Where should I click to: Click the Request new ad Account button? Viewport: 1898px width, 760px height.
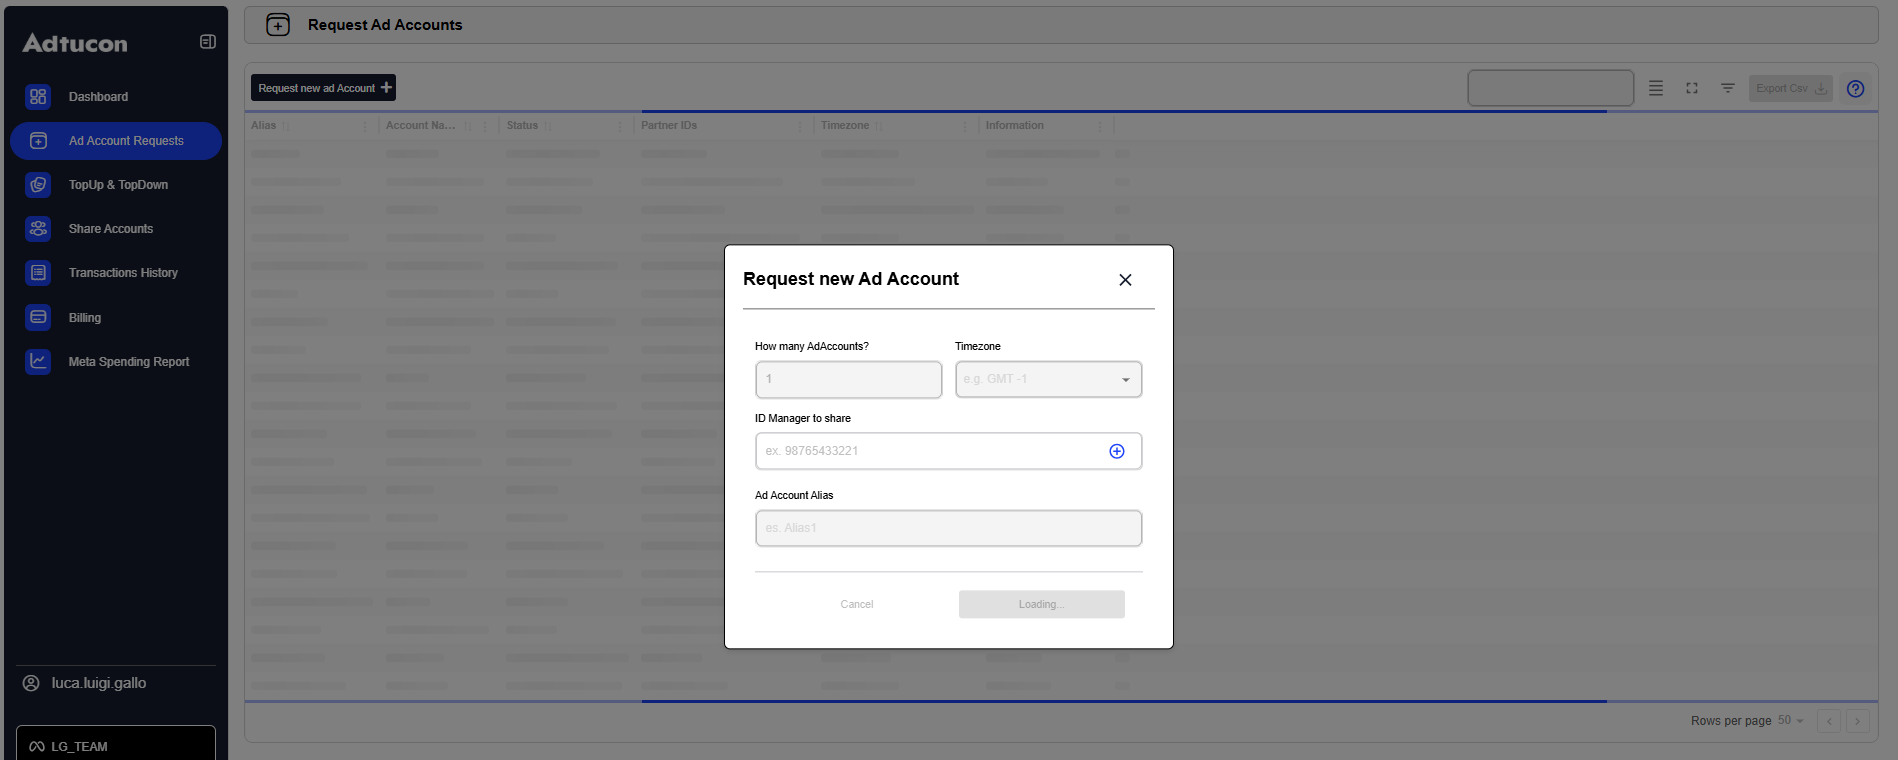pyautogui.click(x=323, y=88)
